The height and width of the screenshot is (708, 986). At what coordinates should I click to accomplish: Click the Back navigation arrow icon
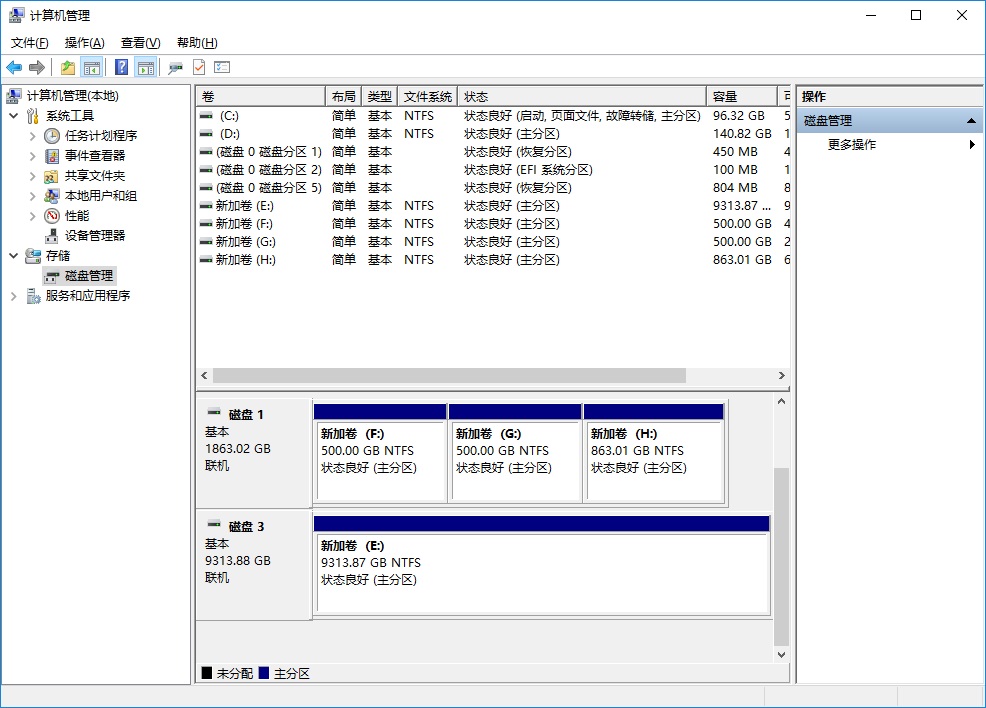coord(15,67)
